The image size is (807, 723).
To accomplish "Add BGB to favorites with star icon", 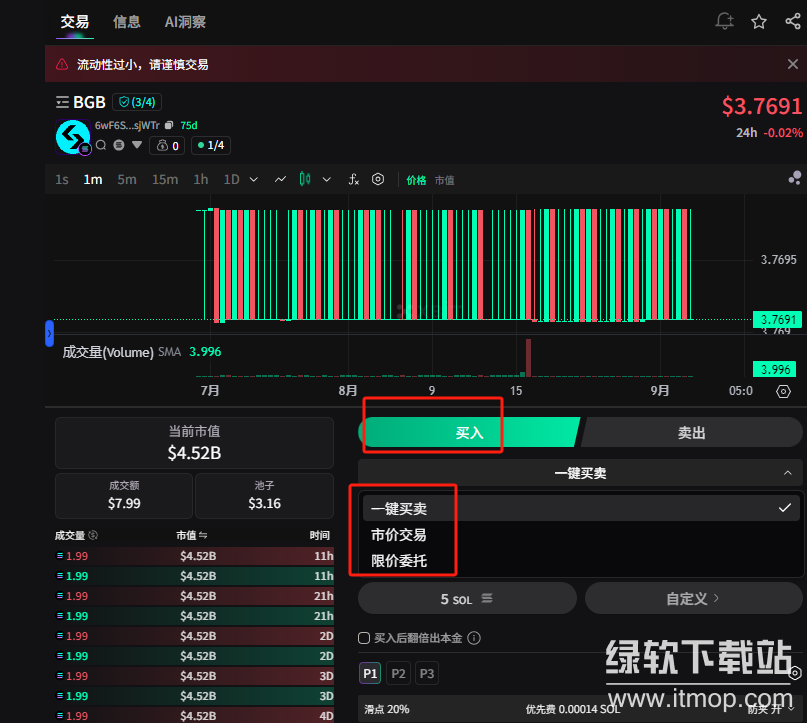I will [759, 21].
